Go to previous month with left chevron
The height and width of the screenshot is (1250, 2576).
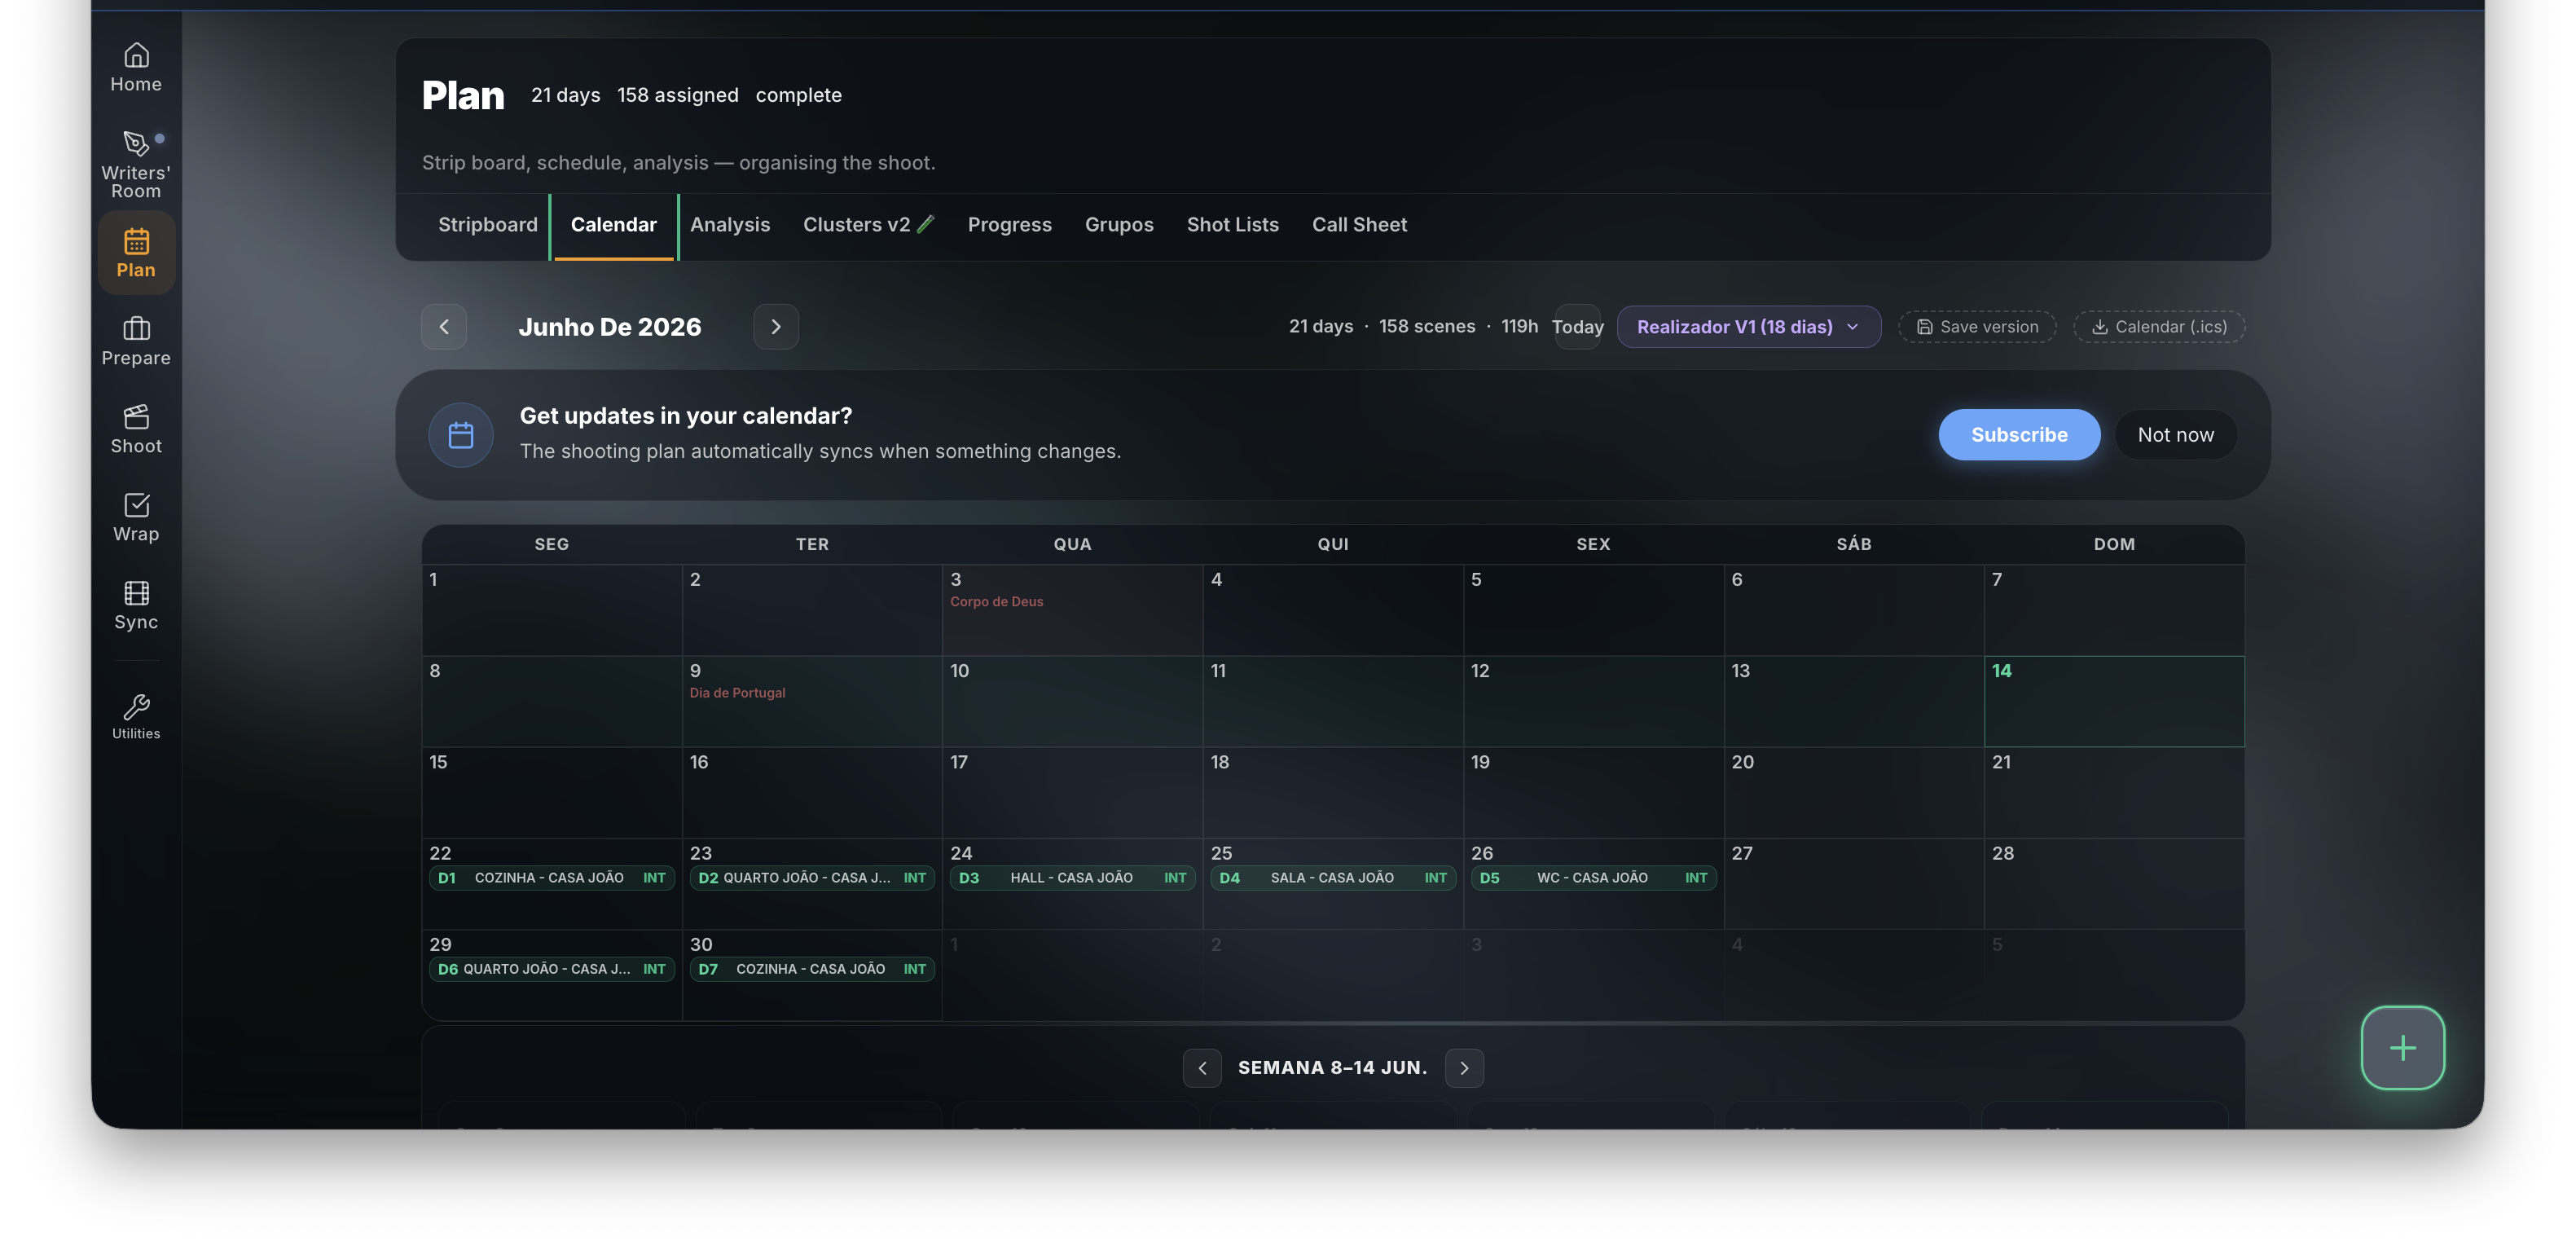(444, 327)
